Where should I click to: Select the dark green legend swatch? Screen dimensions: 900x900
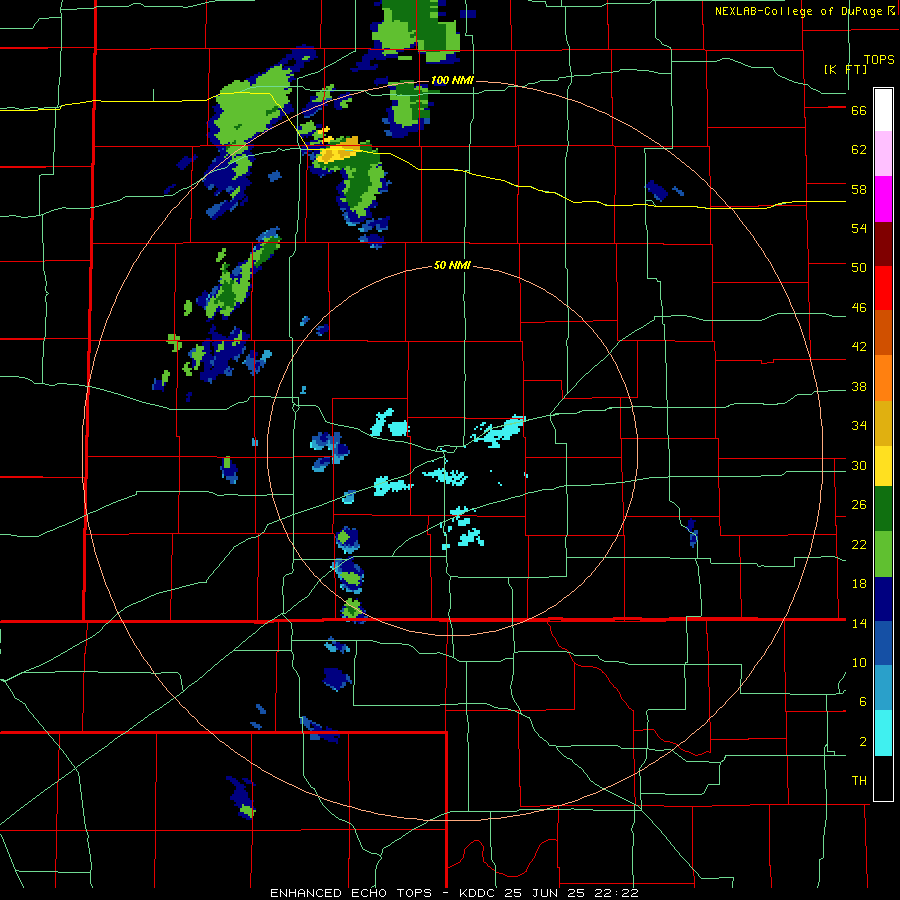(883, 509)
